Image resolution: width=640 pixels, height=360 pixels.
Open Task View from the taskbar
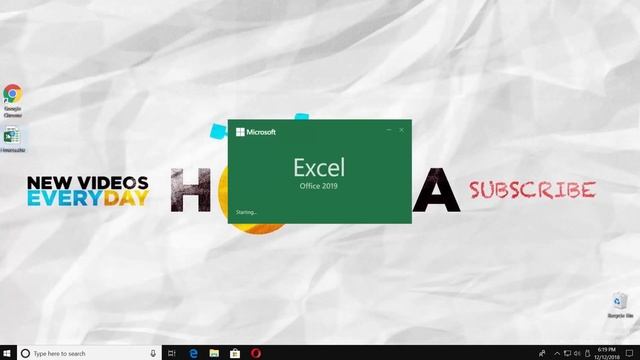[172, 353]
